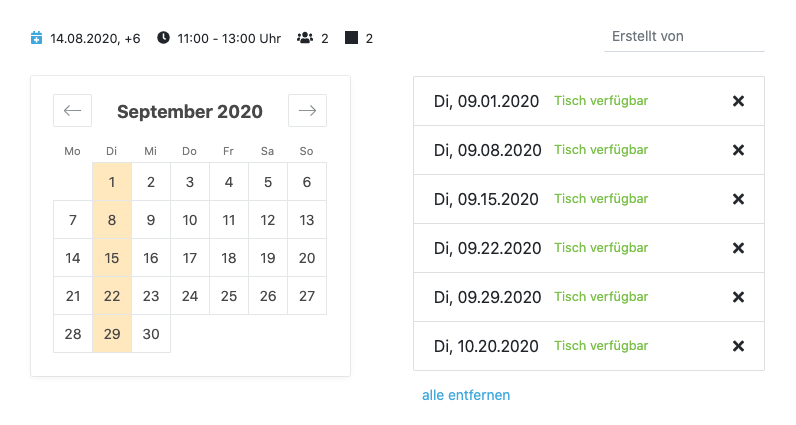Image resolution: width=796 pixels, height=425 pixels.
Task: Pick September 25 in the calendar
Action: [229, 296]
